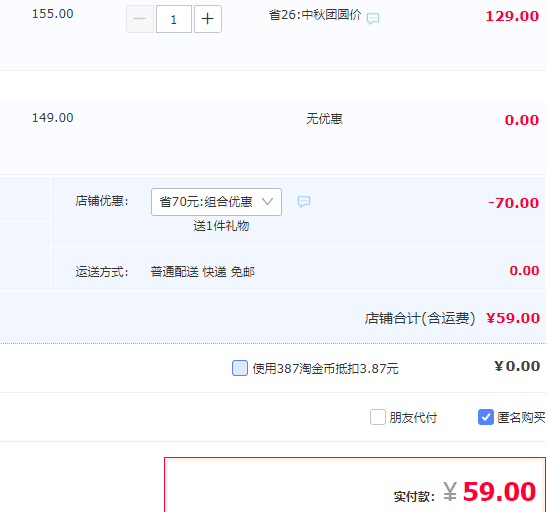The image size is (549, 512).
Task: Click the 送1件礼物 gift text
Action: pyautogui.click(x=221, y=226)
